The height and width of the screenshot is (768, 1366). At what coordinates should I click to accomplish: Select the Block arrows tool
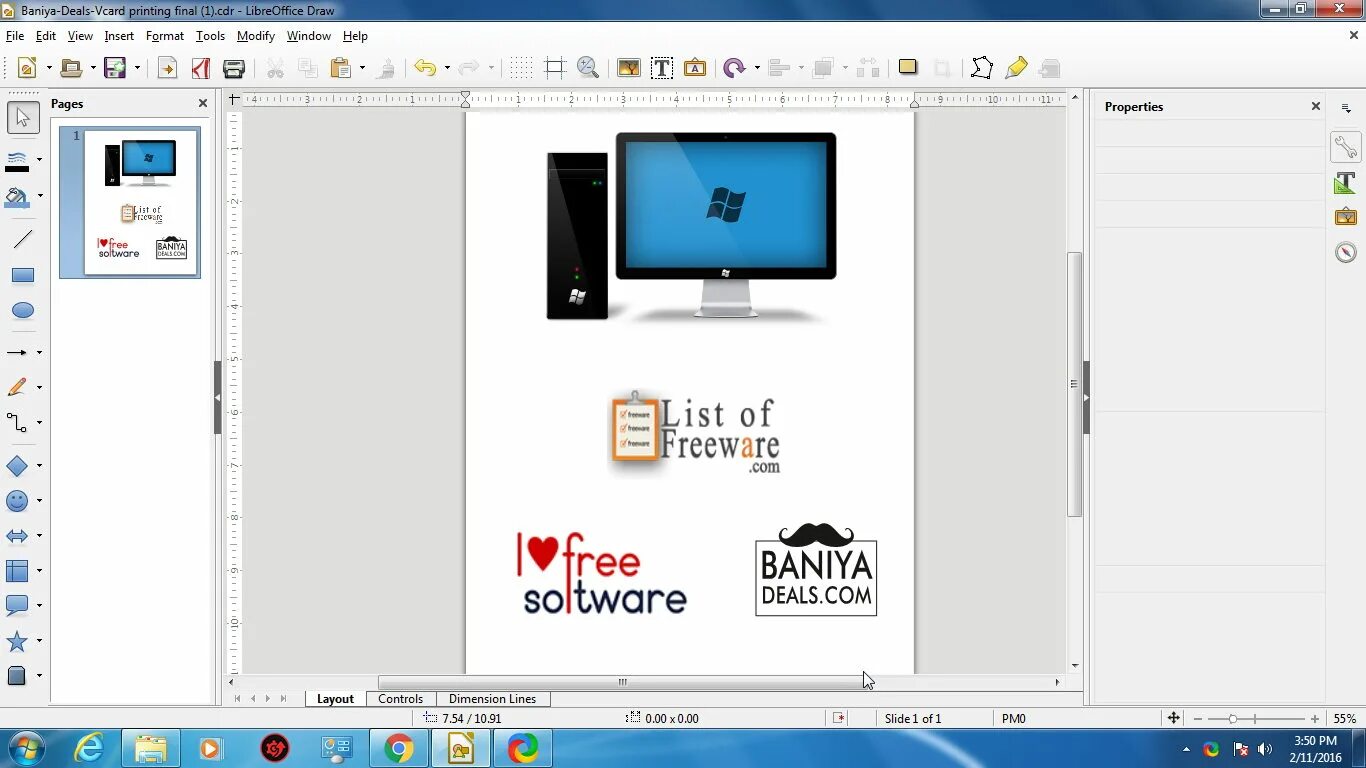tap(17, 536)
